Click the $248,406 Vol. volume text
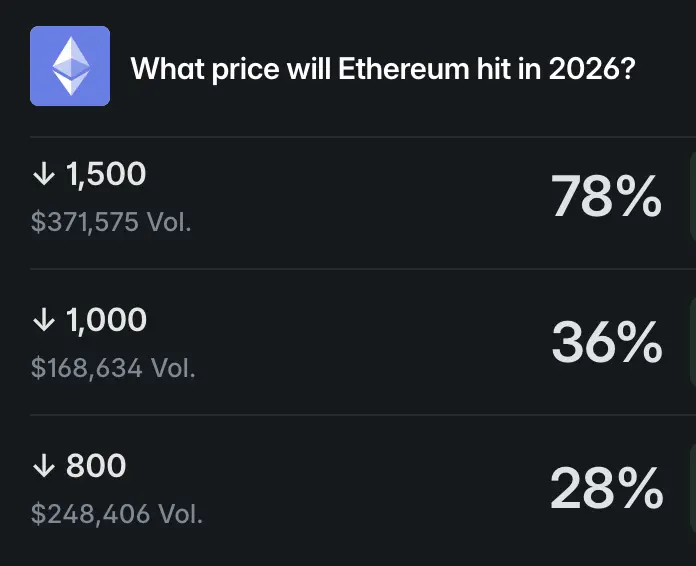 point(117,514)
